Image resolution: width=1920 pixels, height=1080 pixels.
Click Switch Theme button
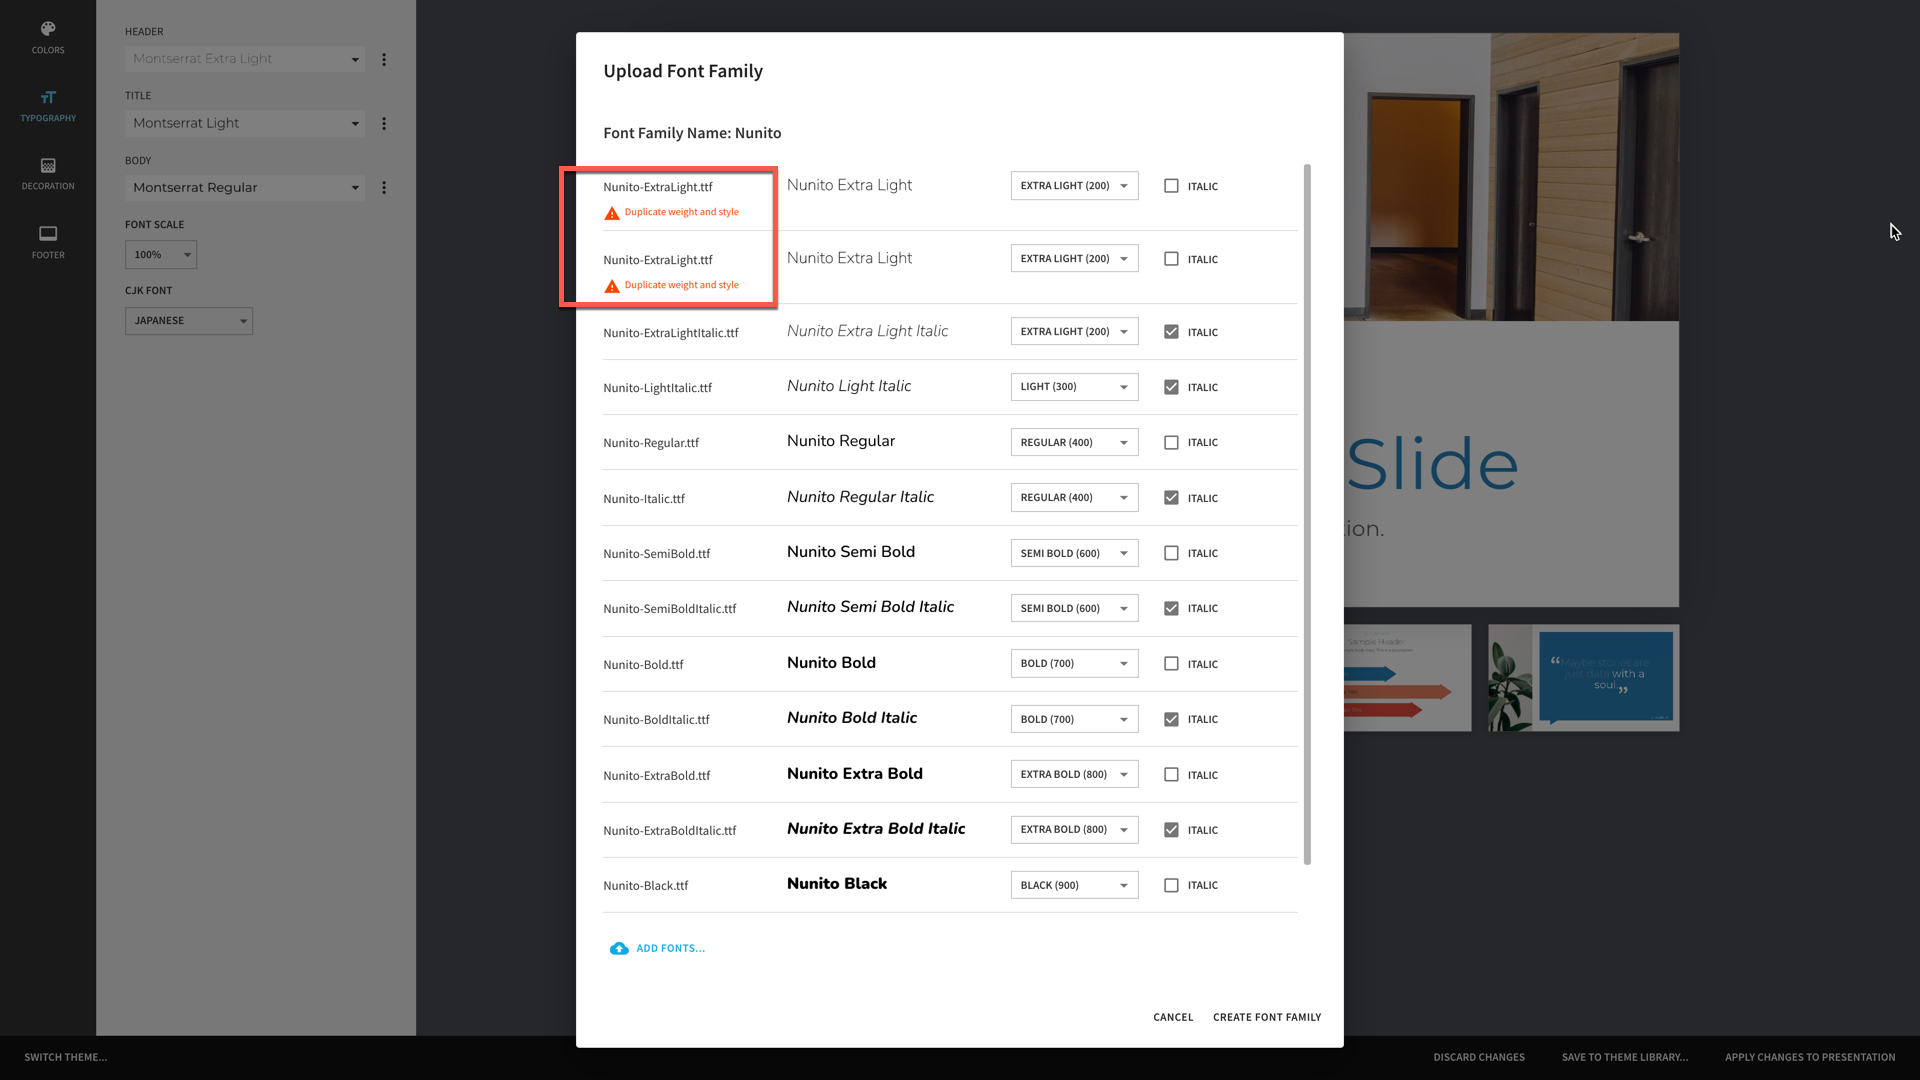(66, 1057)
